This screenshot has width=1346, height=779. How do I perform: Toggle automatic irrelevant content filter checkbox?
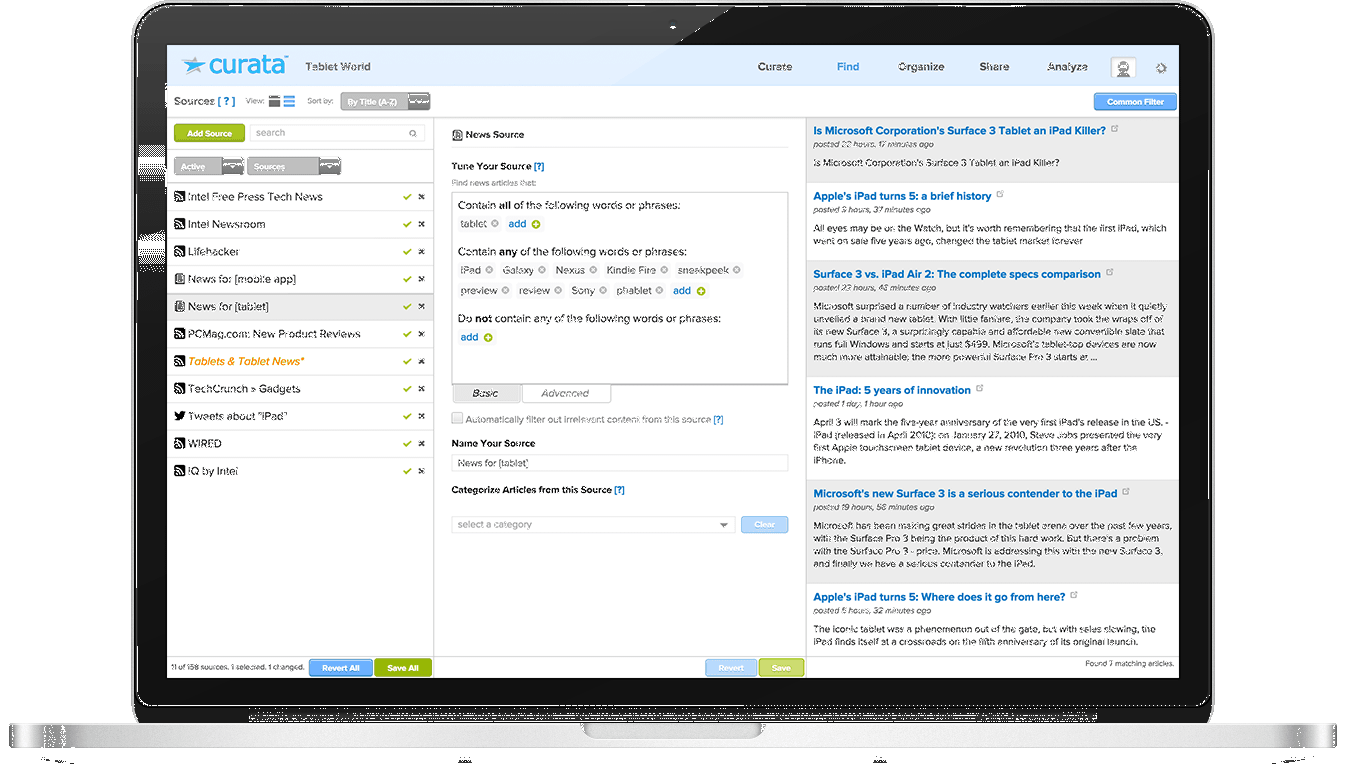(458, 419)
